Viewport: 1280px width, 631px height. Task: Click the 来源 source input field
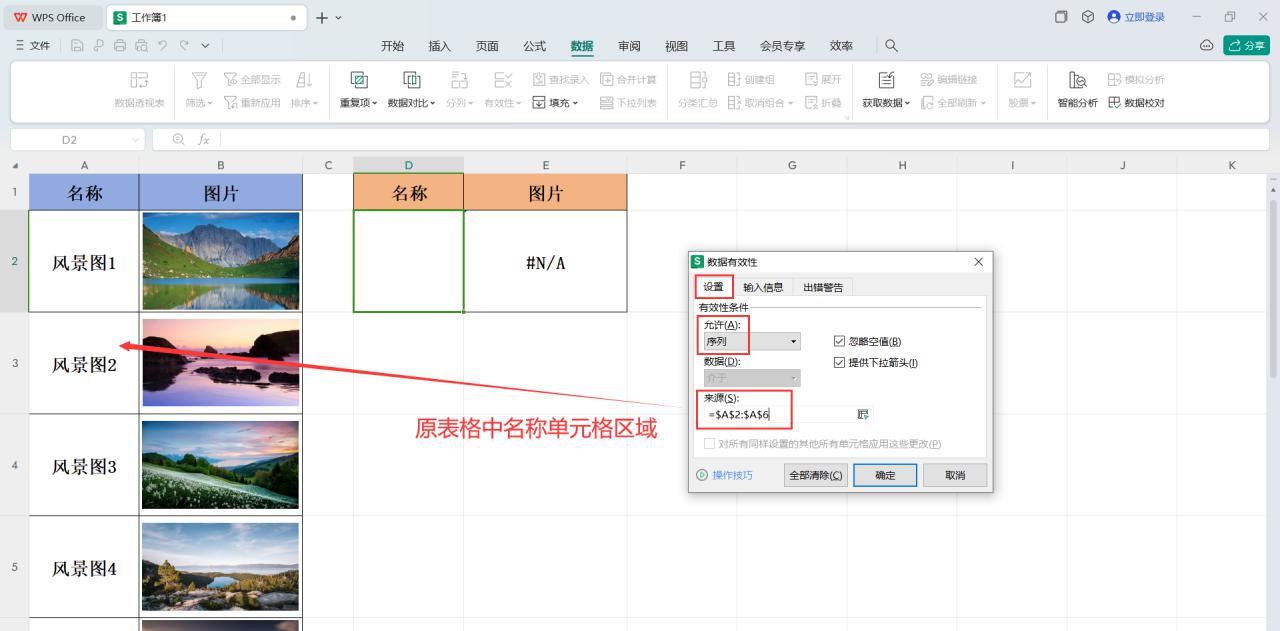point(778,414)
